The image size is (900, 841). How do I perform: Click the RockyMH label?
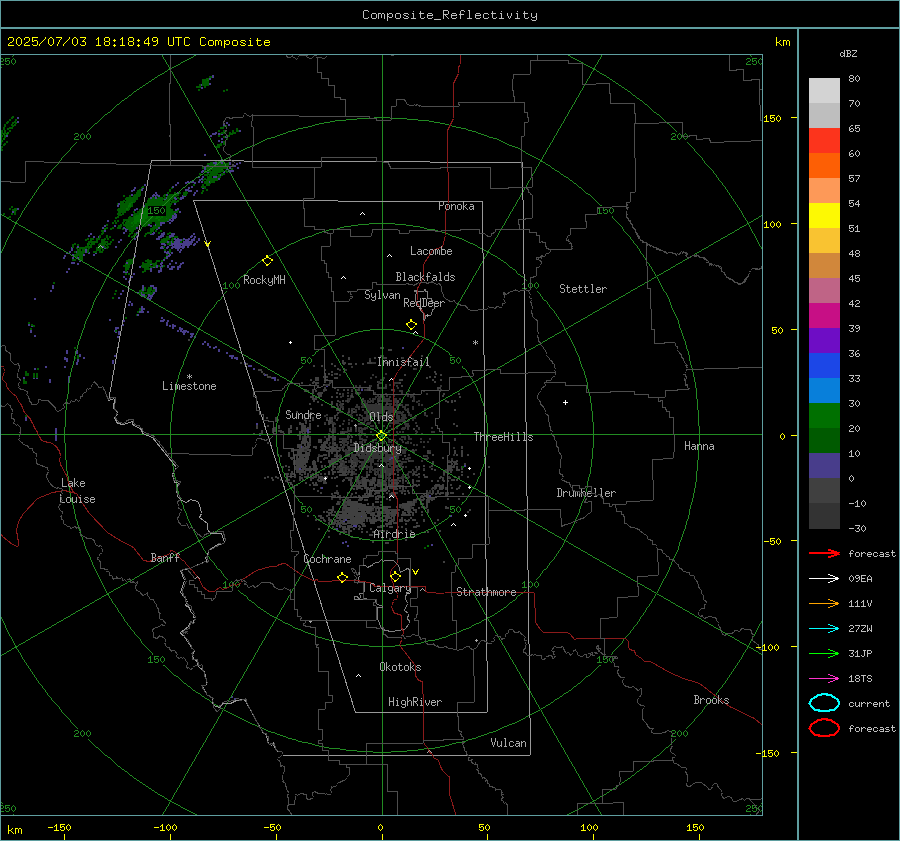(264, 280)
